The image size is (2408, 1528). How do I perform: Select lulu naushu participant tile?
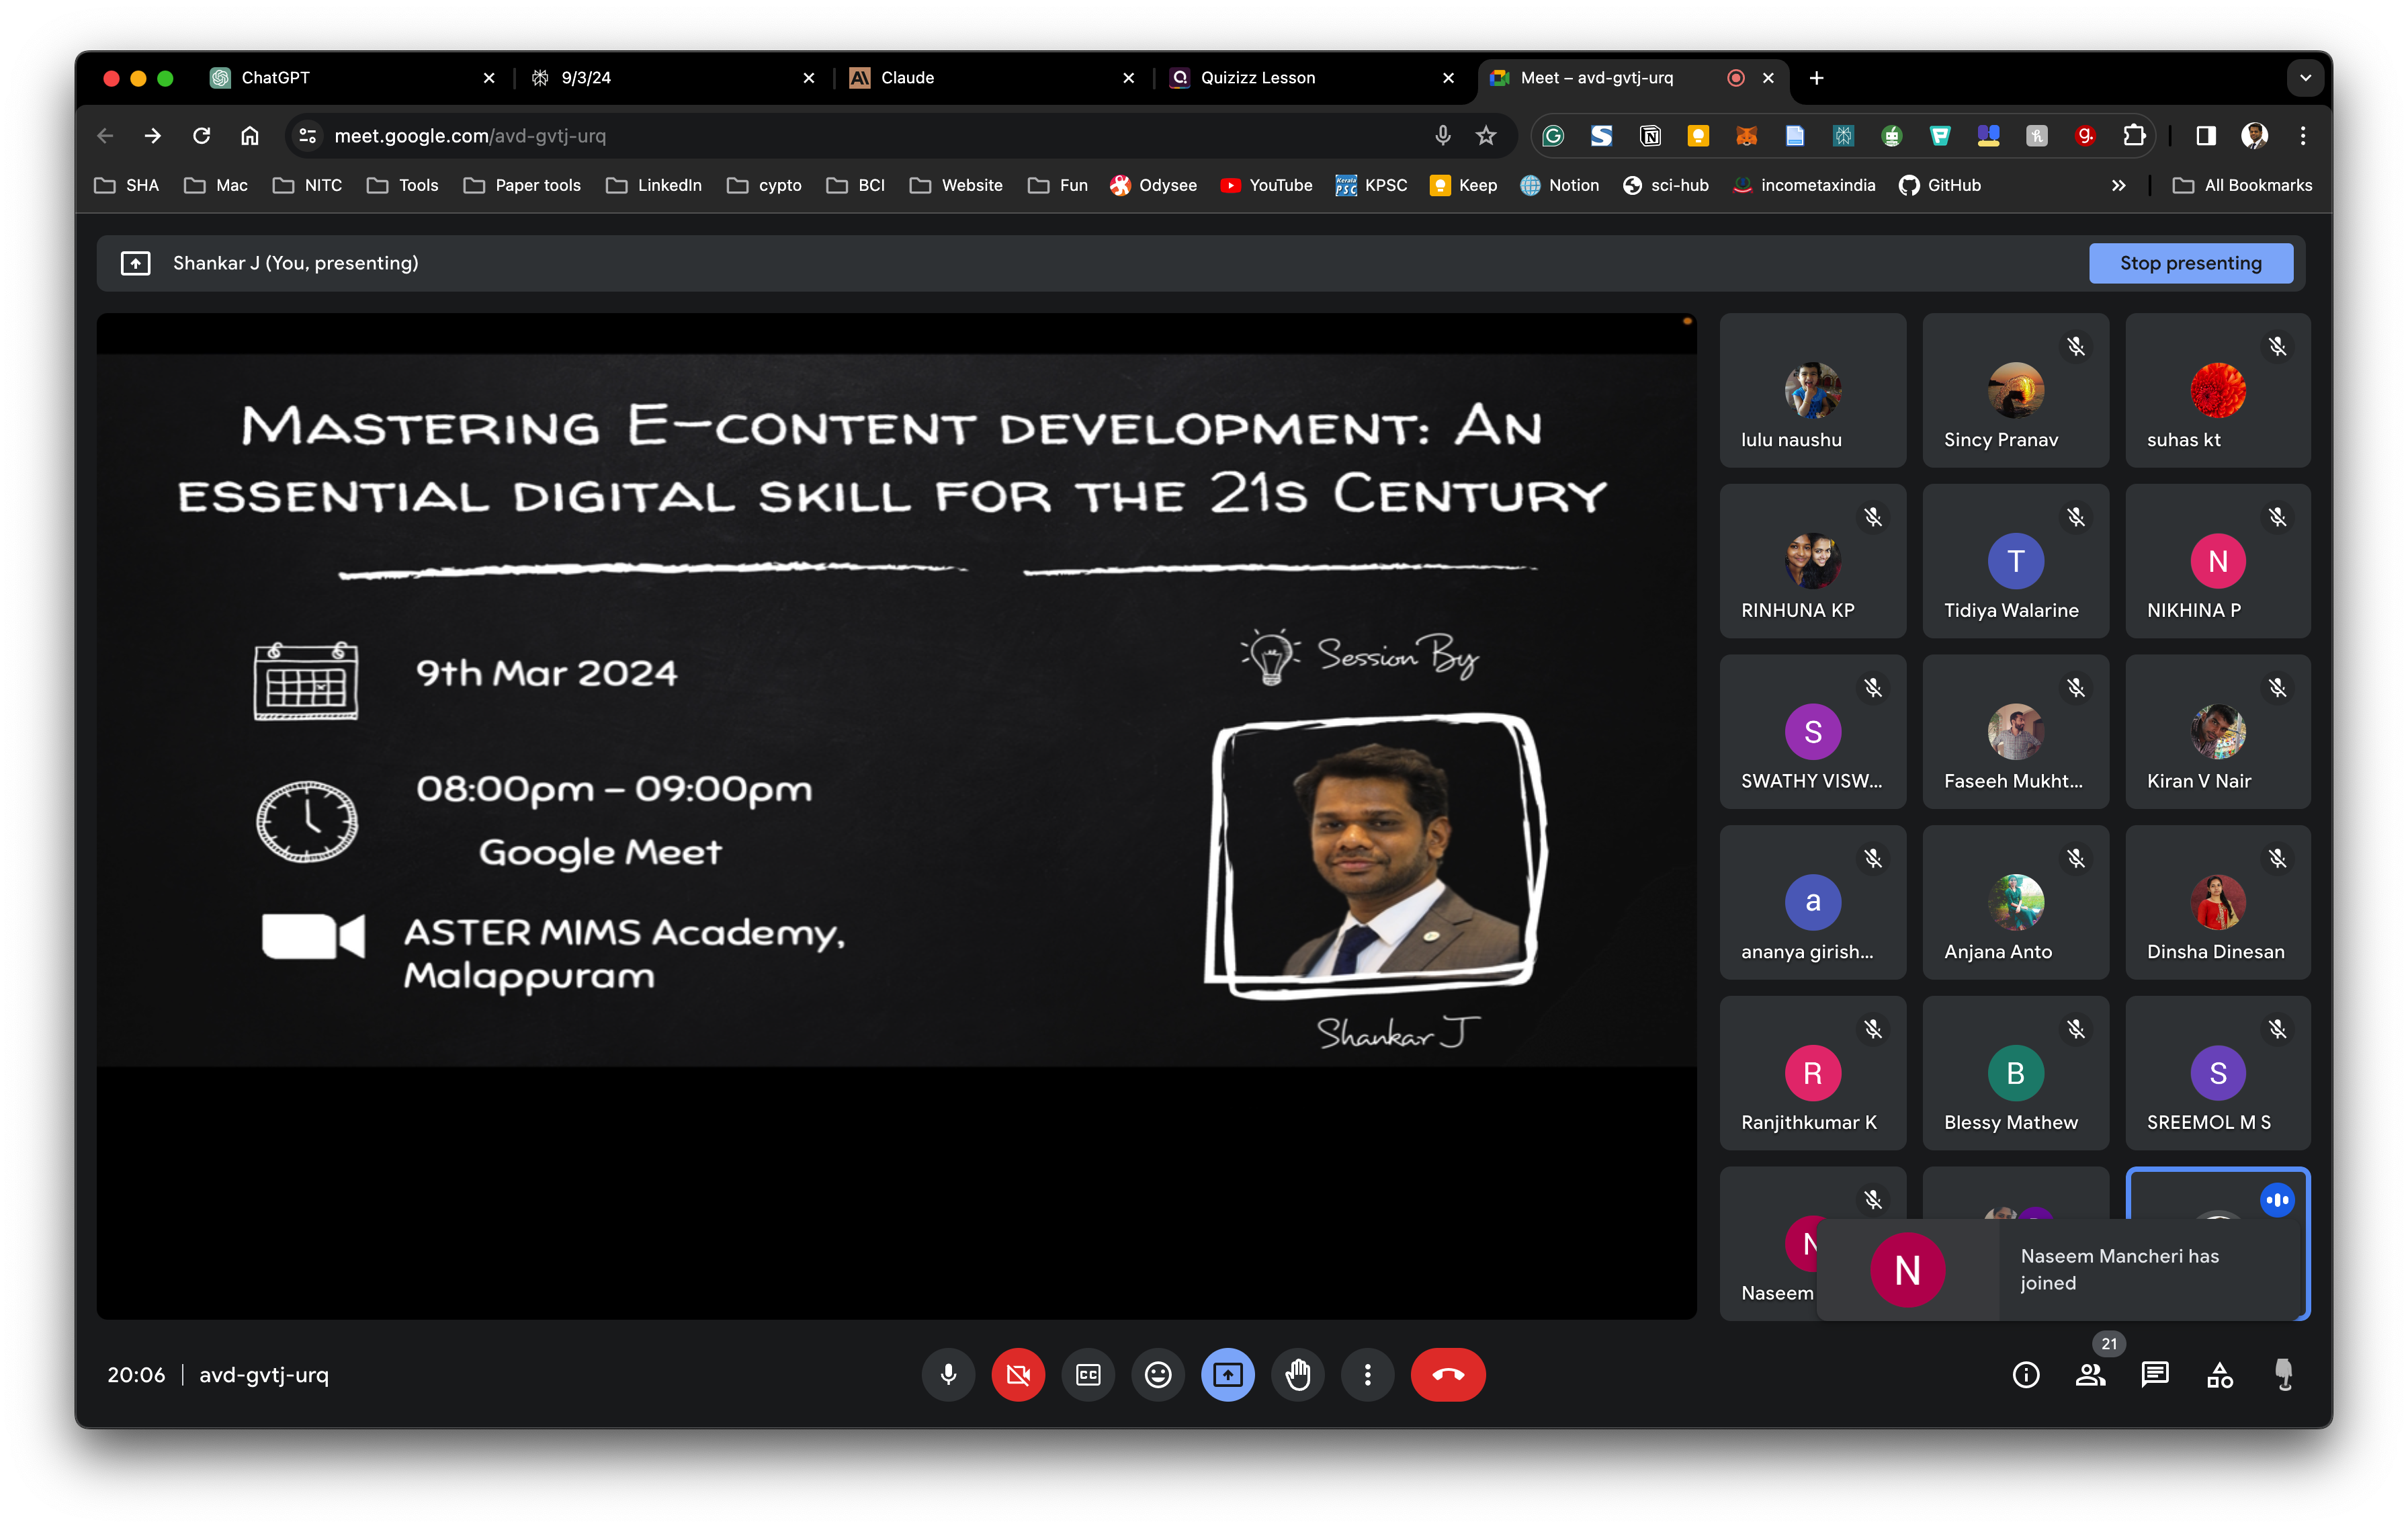coord(1812,390)
